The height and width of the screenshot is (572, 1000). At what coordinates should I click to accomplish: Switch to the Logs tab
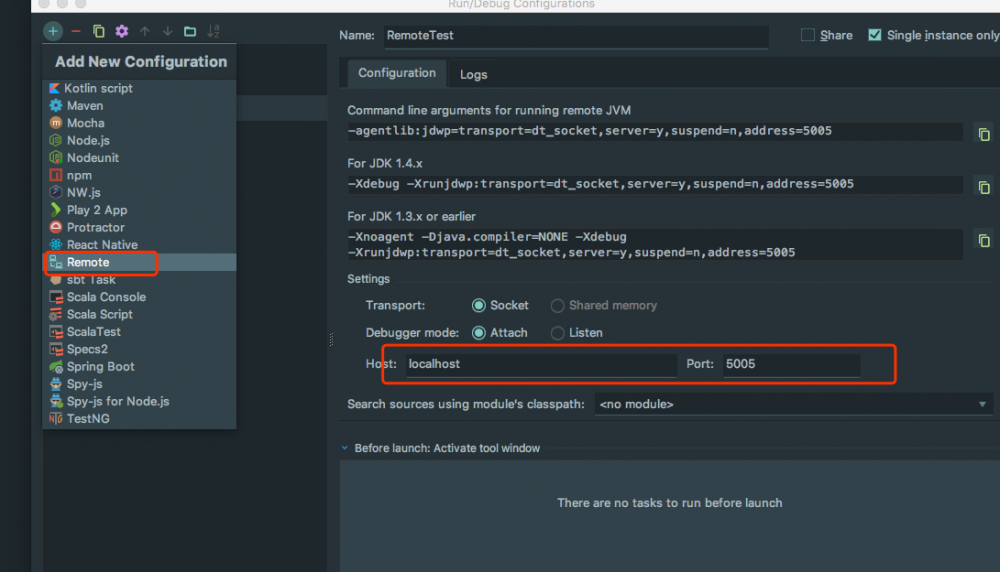(473, 75)
